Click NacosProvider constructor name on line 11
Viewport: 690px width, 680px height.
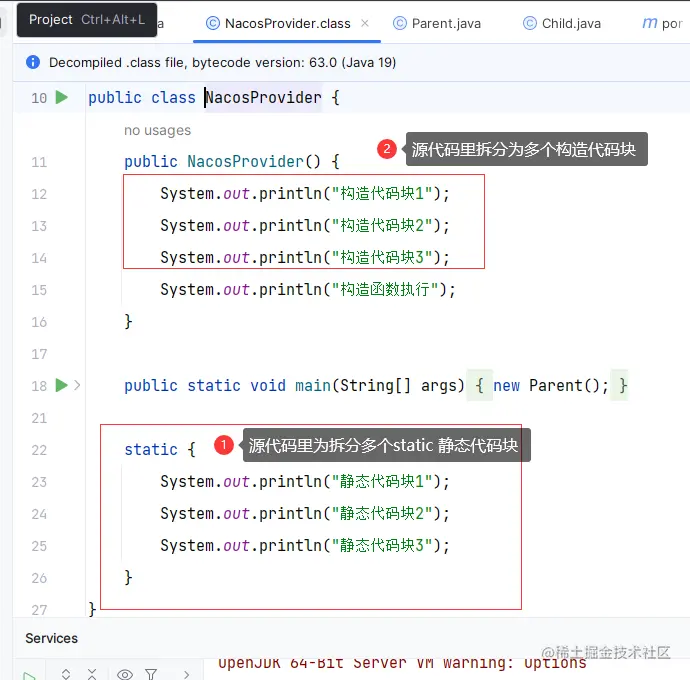[x=245, y=162]
